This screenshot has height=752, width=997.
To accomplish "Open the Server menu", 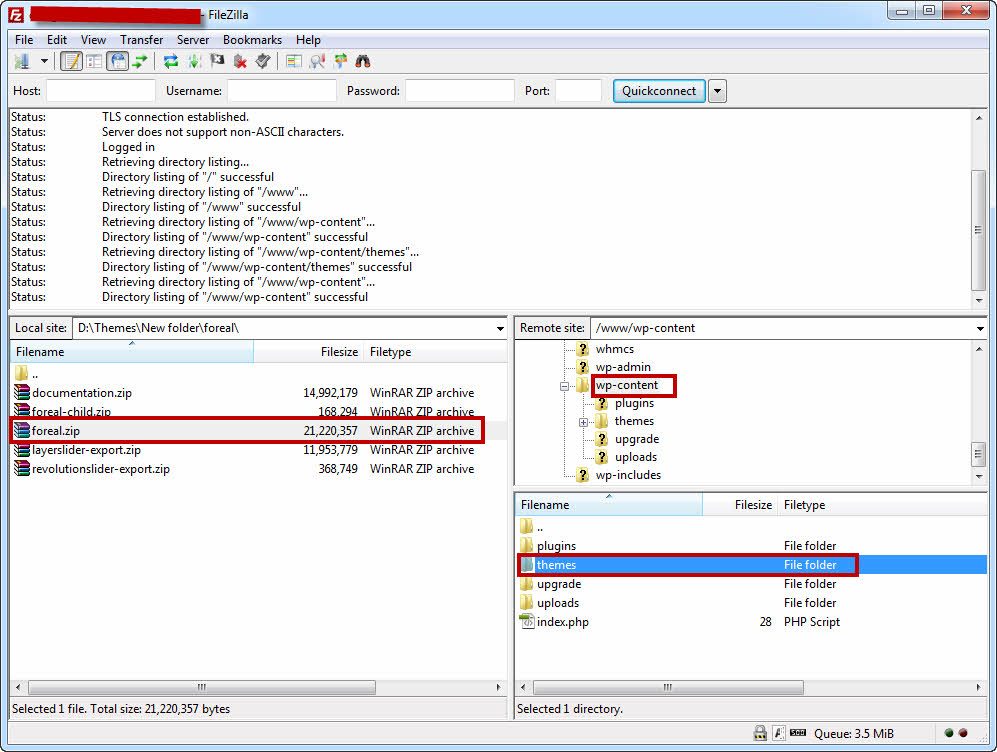I will [193, 39].
